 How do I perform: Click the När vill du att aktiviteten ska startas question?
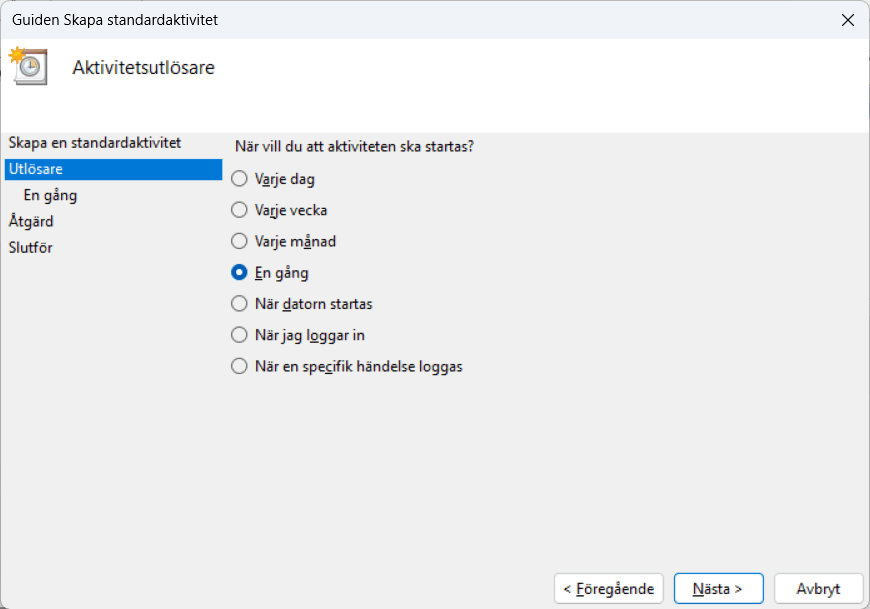pyautogui.click(x=353, y=146)
